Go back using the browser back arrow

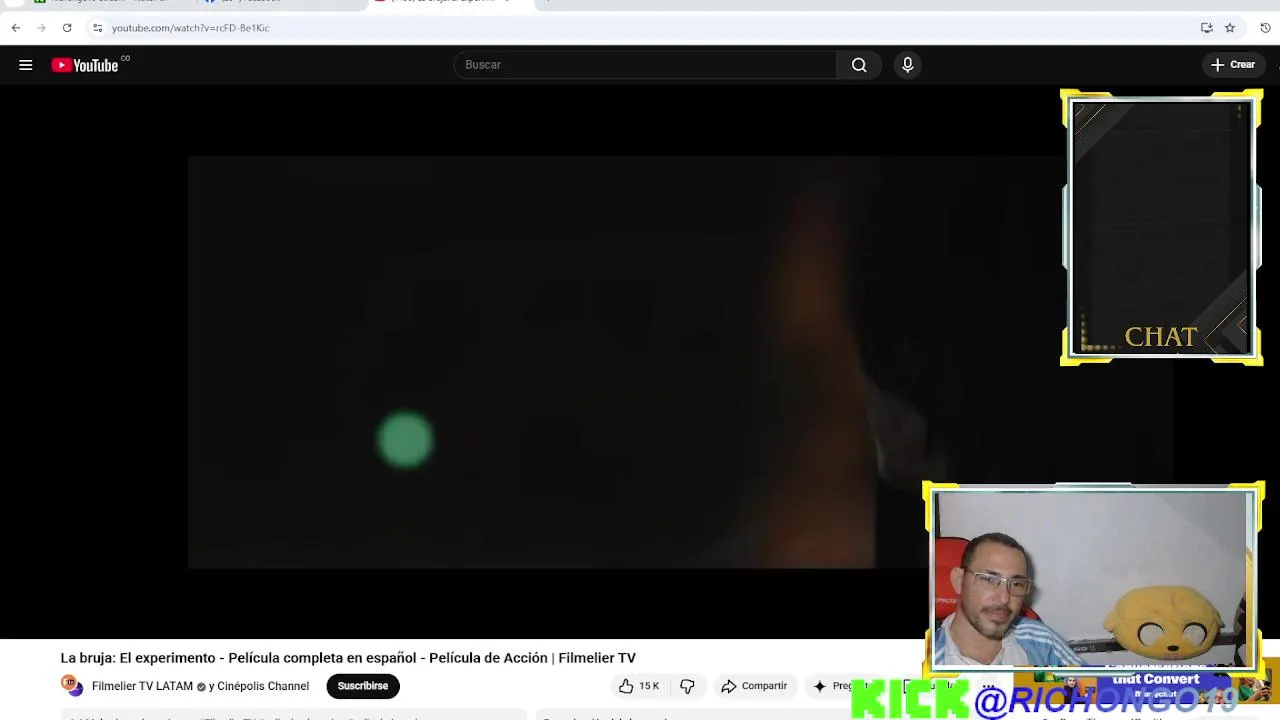click(16, 28)
